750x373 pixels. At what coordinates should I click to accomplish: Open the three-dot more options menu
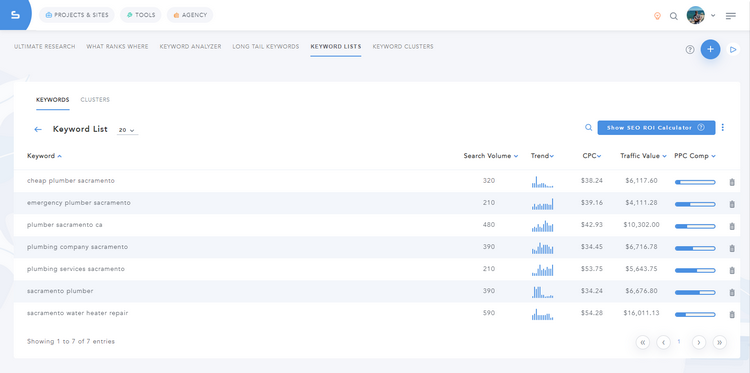(x=723, y=127)
